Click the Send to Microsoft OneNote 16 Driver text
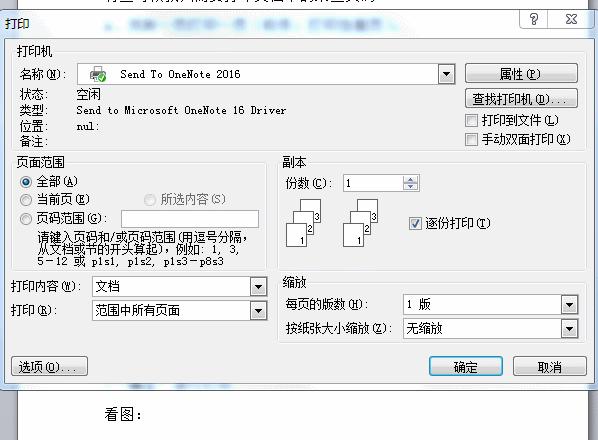The height and width of the screenshot is (440, 598). coord(181,110)
